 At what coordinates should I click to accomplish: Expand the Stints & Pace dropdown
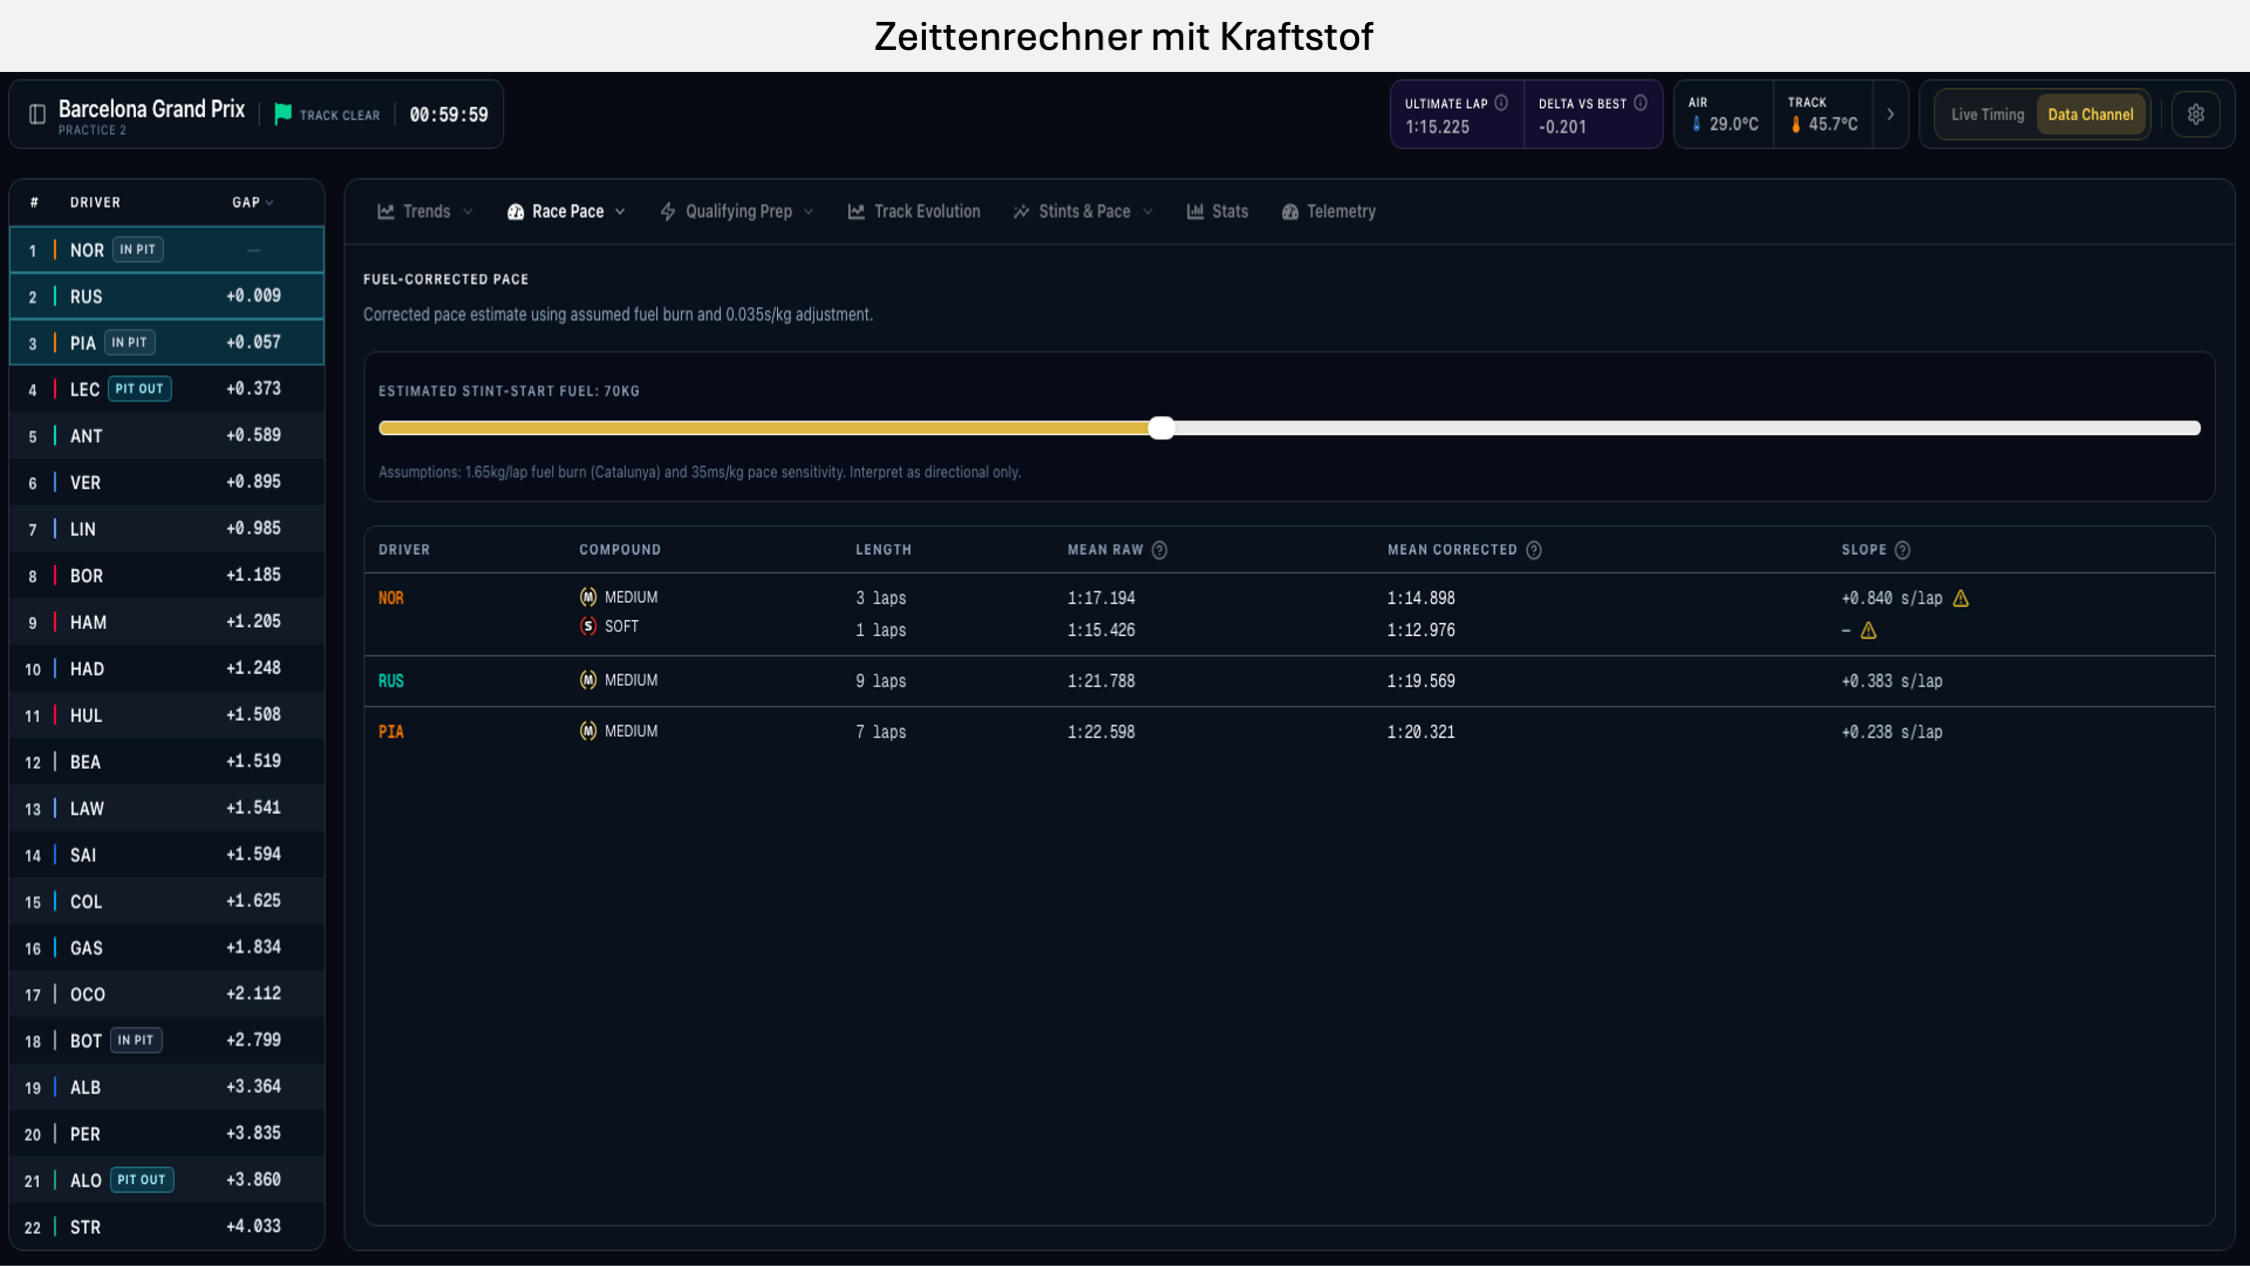1083,212
